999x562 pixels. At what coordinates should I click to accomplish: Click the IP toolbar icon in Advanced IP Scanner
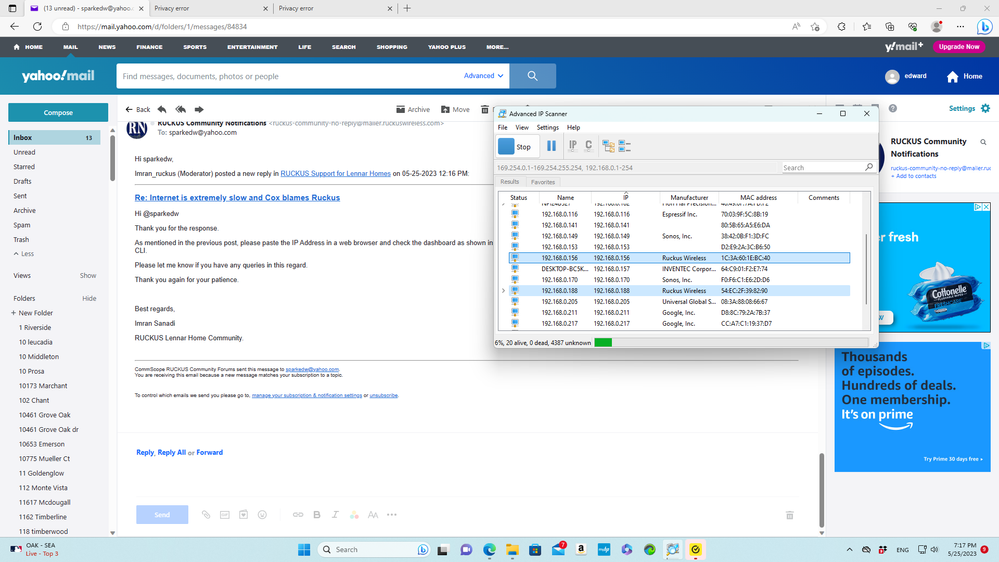572,146
